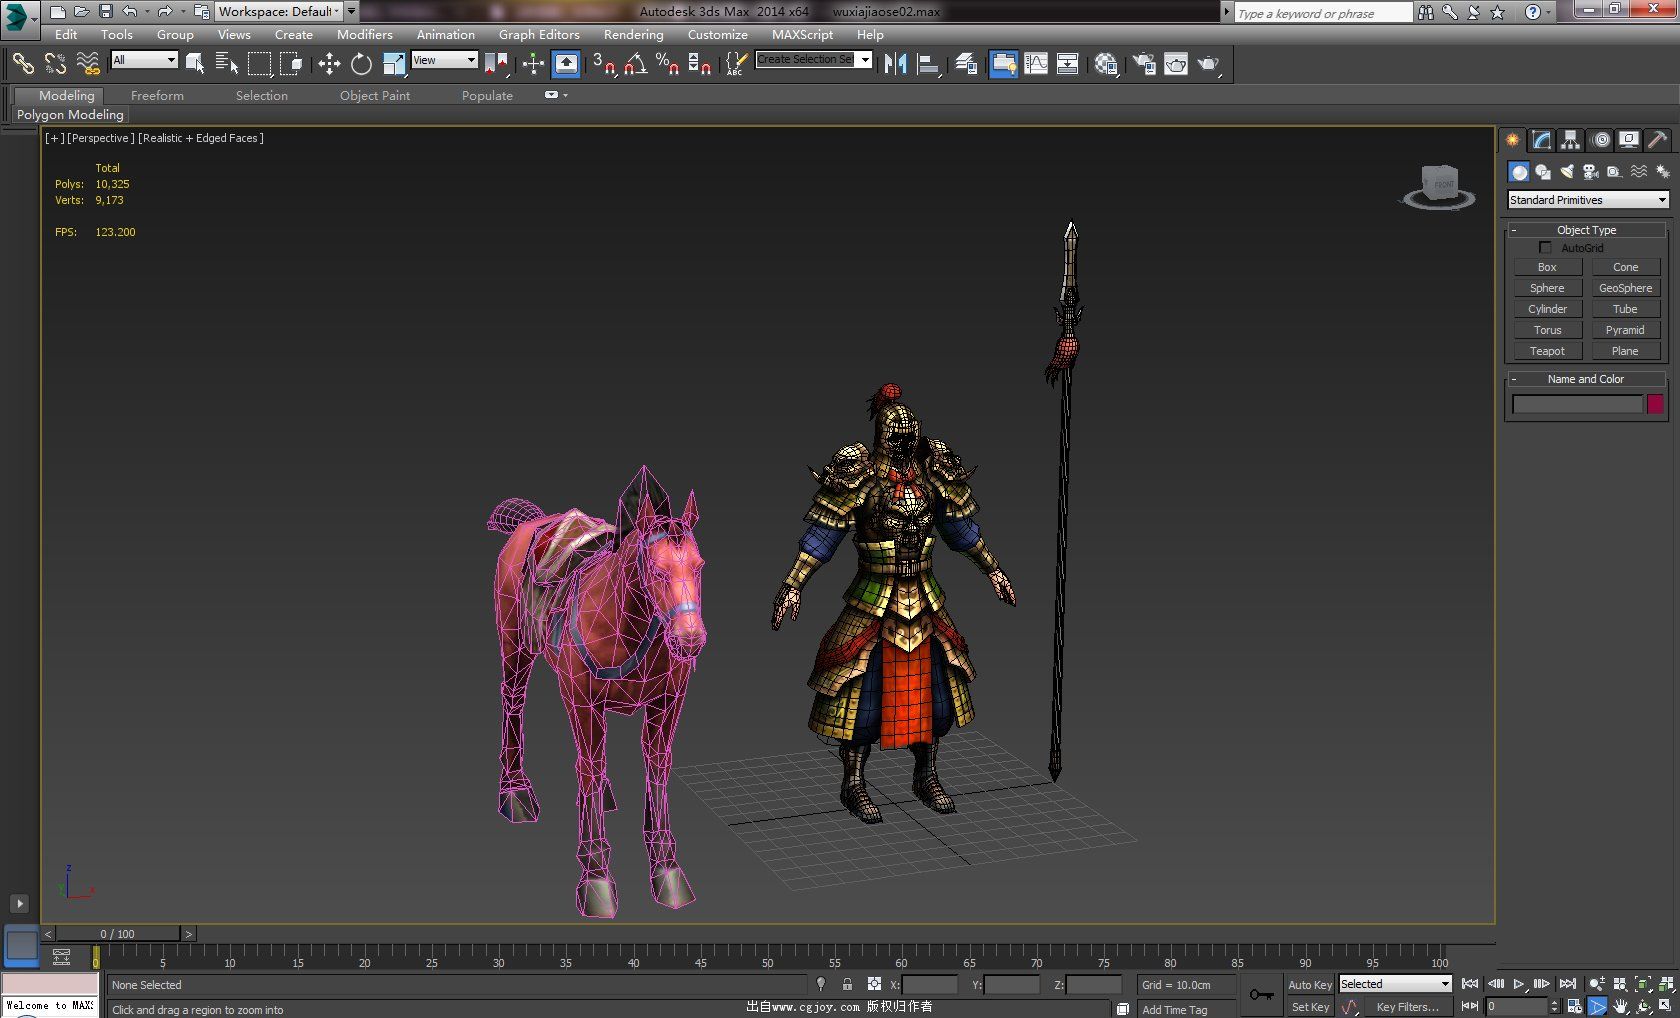Activate Select and Rotate tool
Viewport: 1680px width, 1018px height.
361,64
